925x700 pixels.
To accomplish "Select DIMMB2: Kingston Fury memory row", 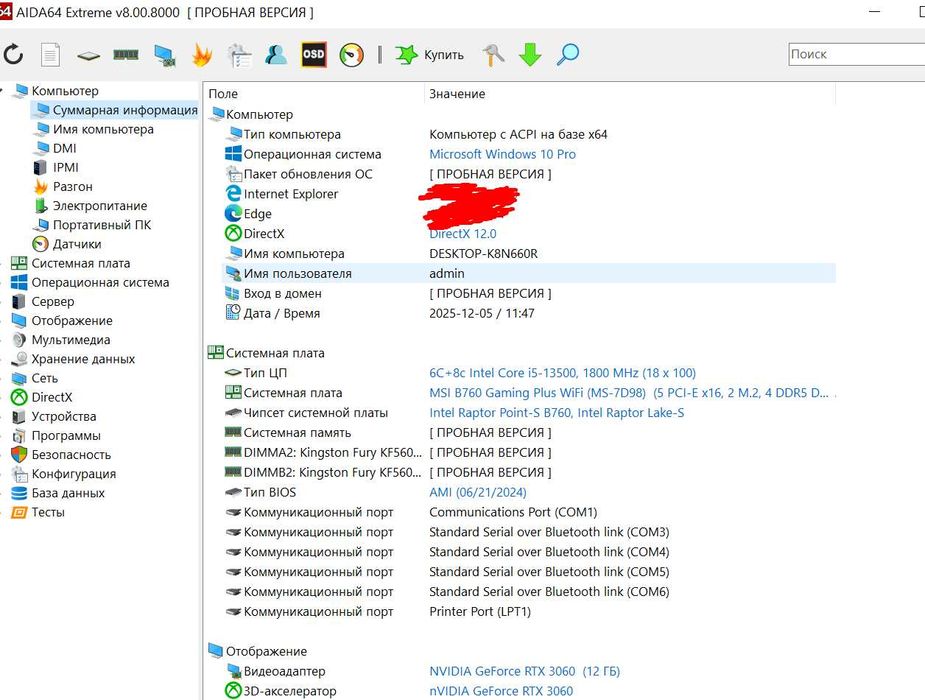I will click(x=529, y=473).
